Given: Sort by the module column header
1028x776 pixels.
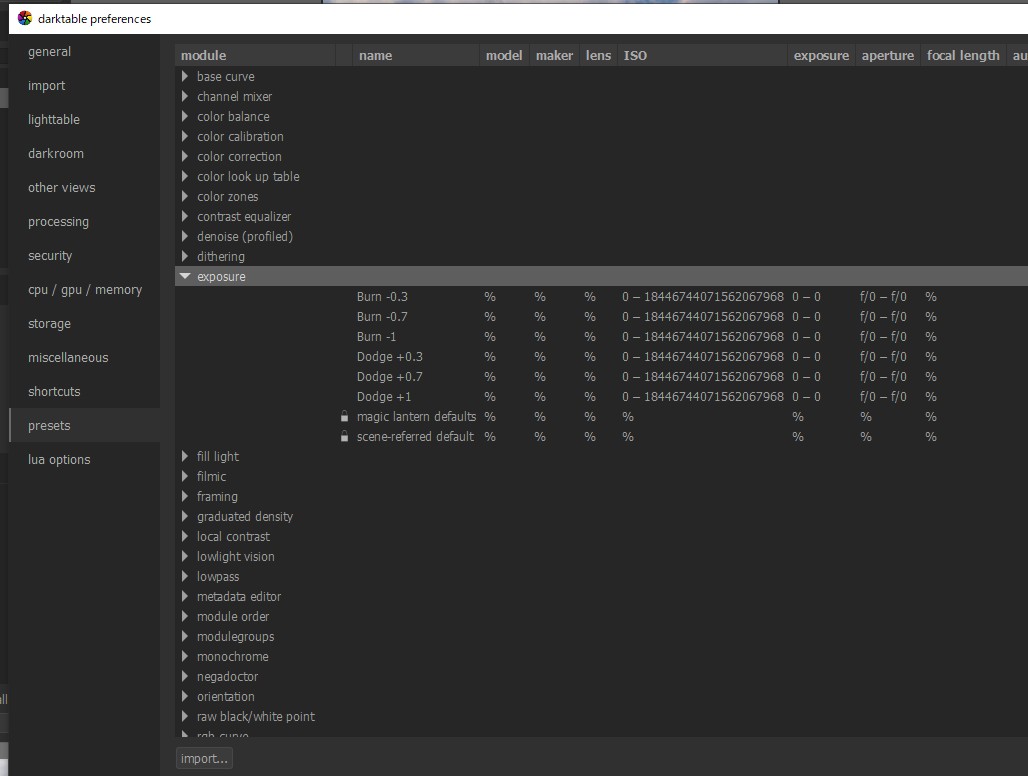Looking at the screenshot, I should 255,56.
